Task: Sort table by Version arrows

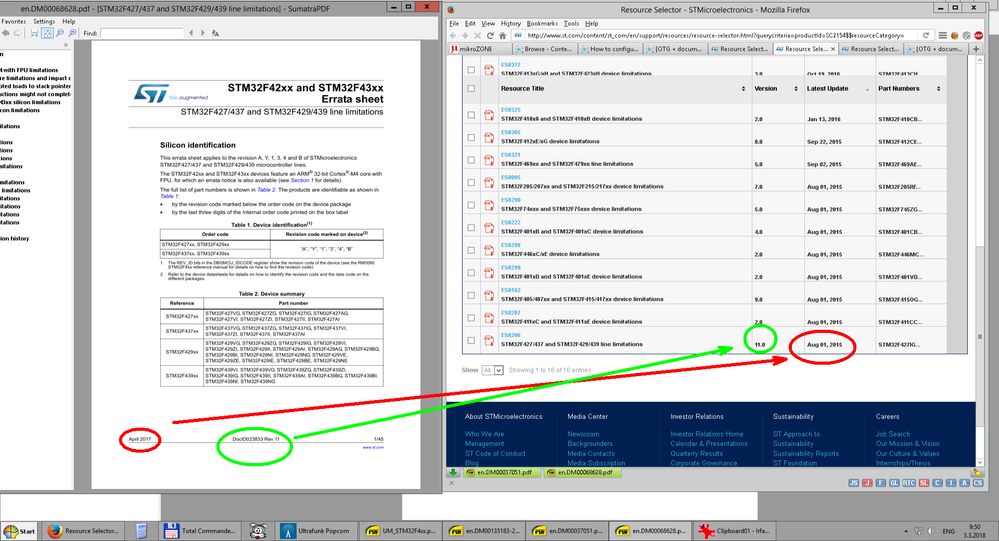Action: [796, 89]
